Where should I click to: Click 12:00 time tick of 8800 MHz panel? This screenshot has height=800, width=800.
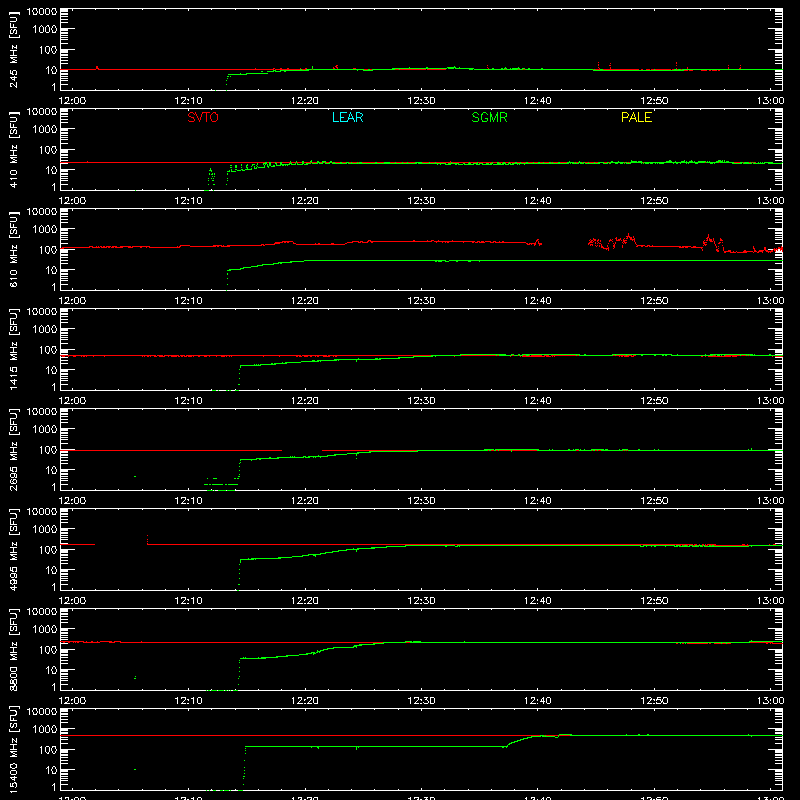(x=72, y=701)
